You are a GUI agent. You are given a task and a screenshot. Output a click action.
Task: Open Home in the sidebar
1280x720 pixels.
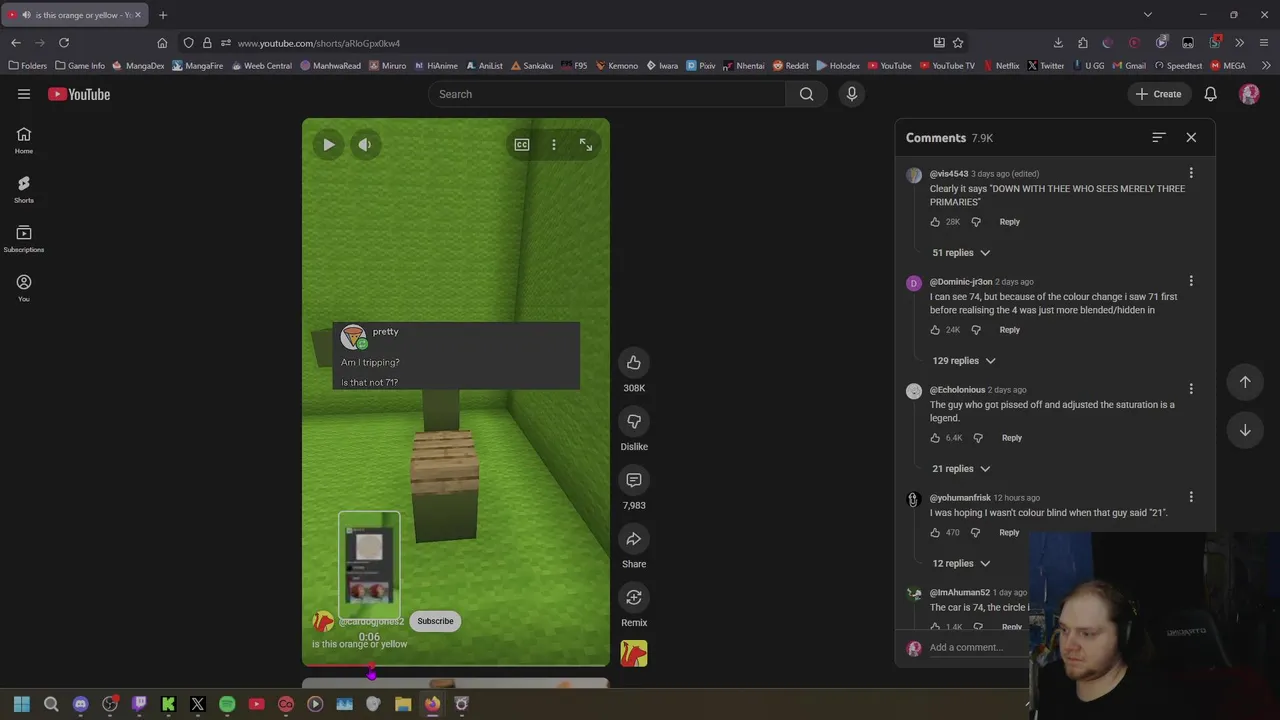point(24,140)
